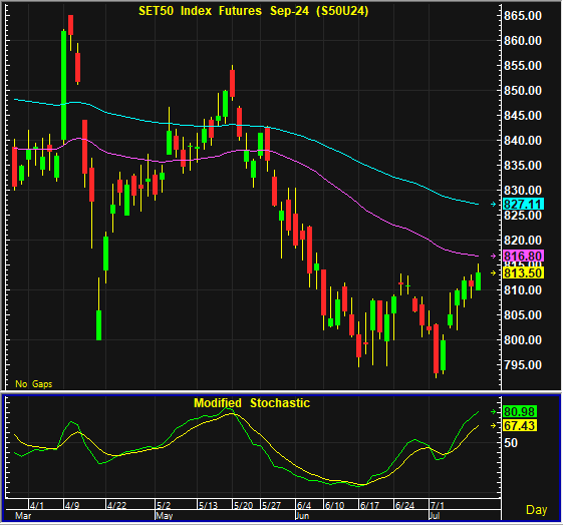Click the 865.00 price axis label

523,16
